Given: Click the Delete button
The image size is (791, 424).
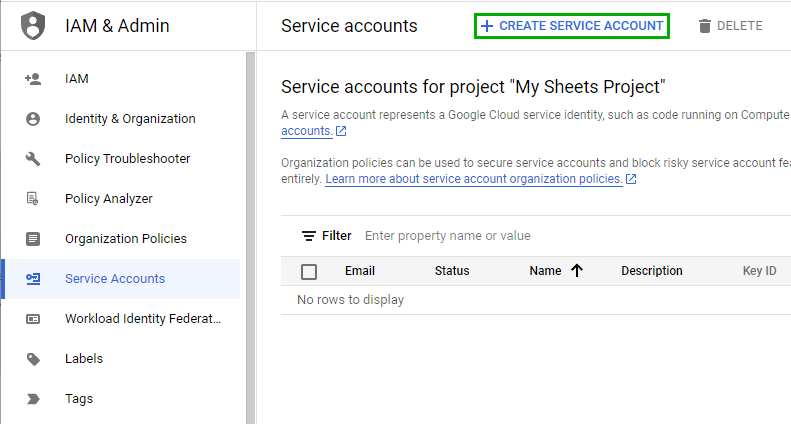Looking at the screenshot, I should click(x=730, y=26).
